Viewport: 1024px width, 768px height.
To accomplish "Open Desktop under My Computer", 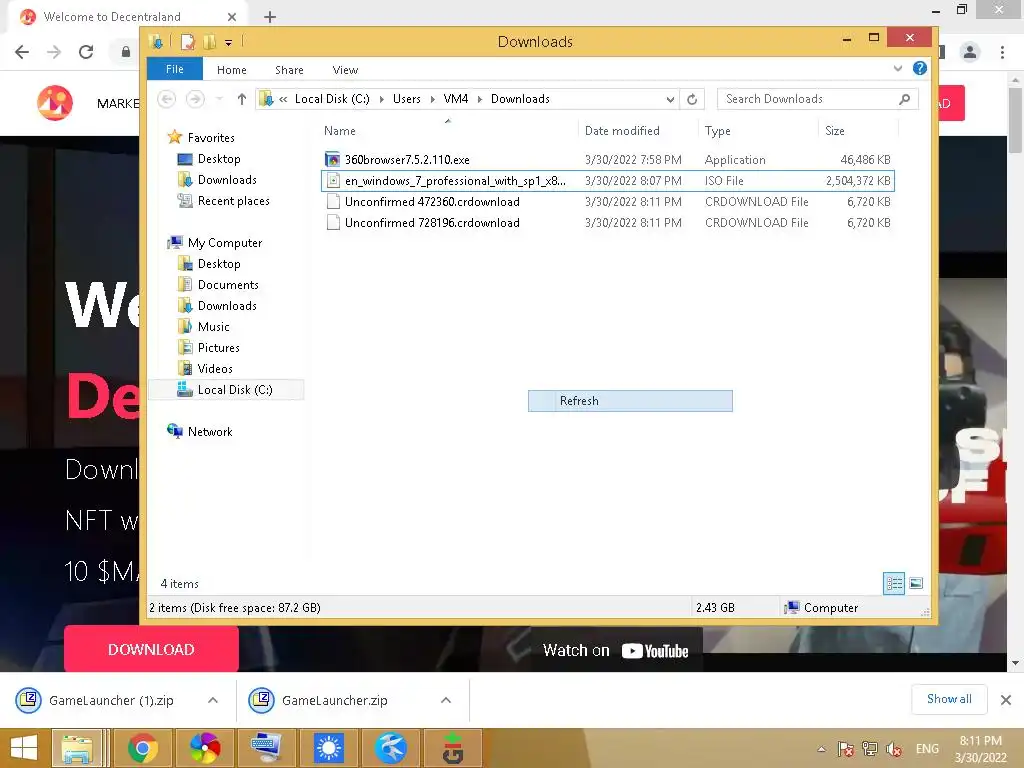I will 219,264.
